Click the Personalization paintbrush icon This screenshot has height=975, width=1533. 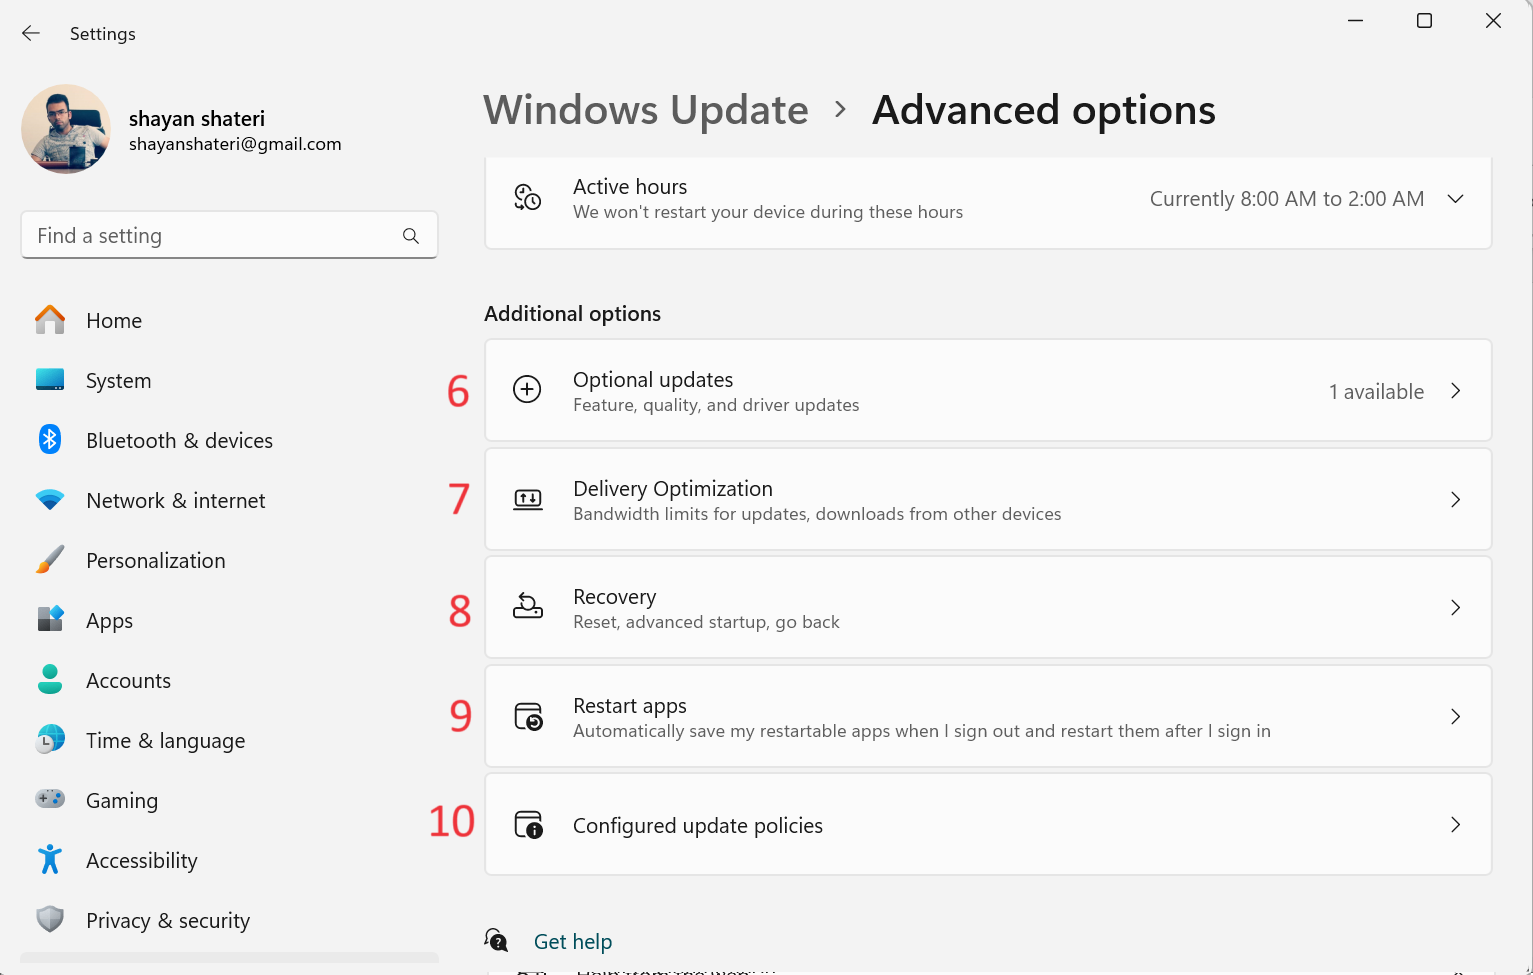coord(50,560)
